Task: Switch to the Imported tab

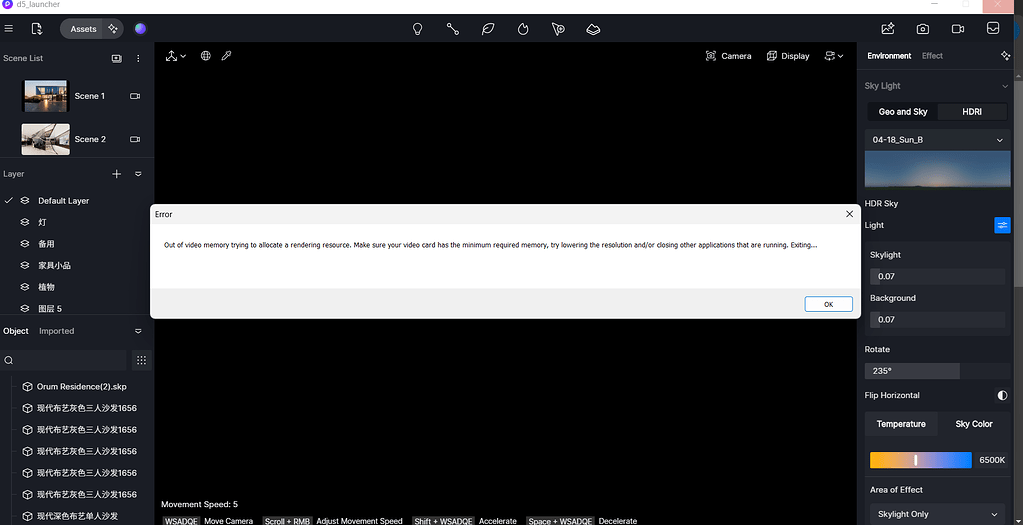Action: click(57, 331)
